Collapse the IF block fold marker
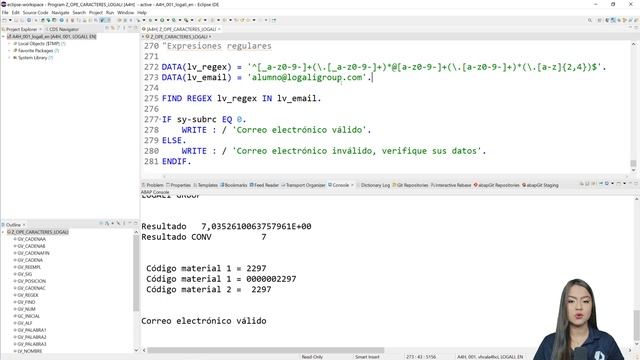The image size is (640, 360). [160, 120]
